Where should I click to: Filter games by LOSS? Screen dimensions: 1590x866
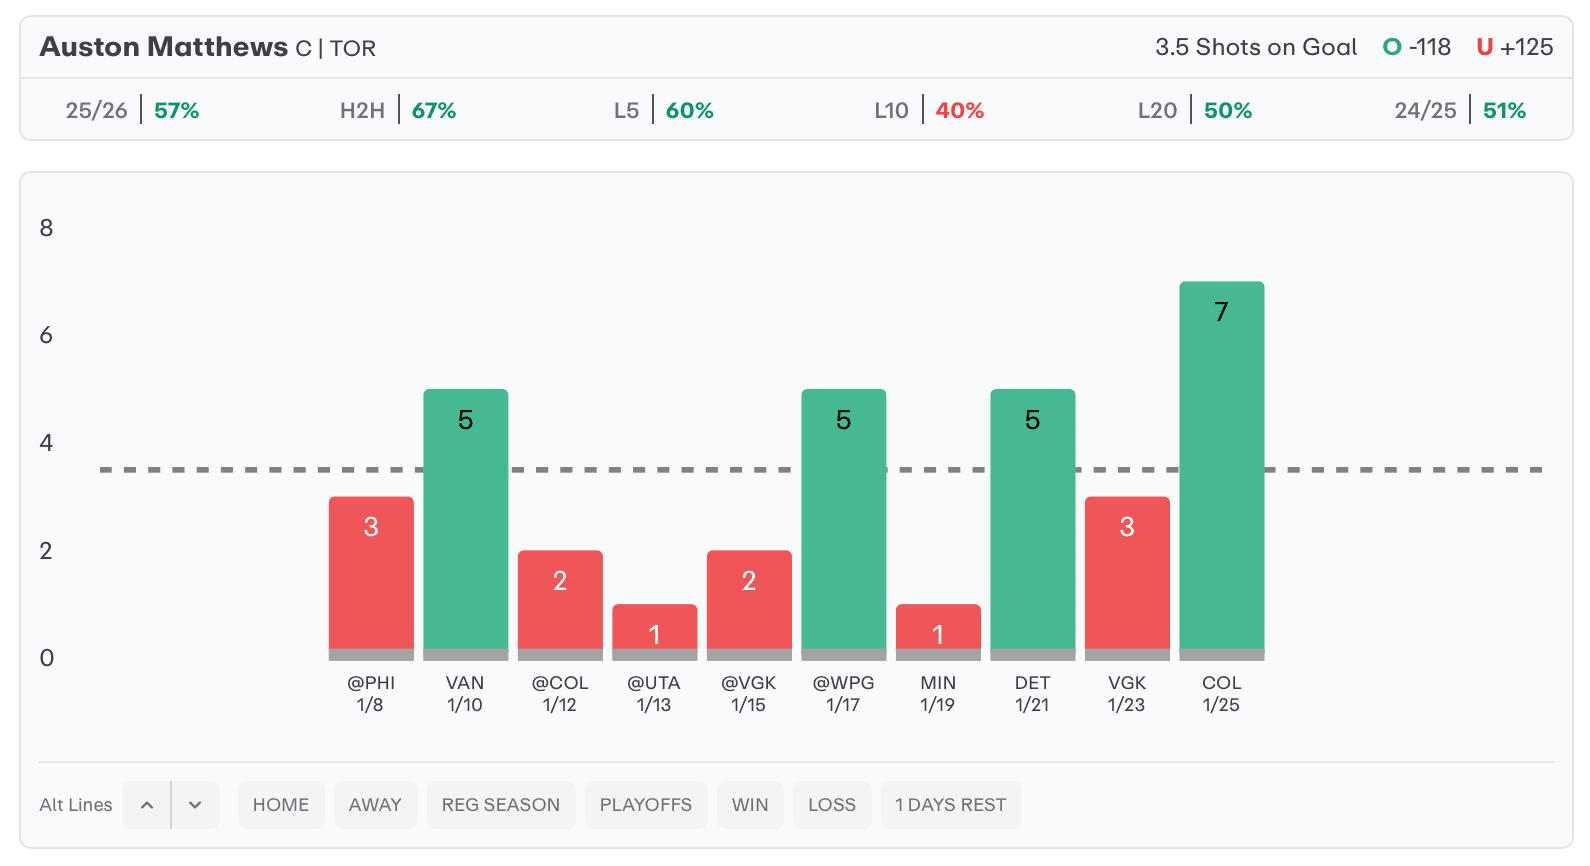click(832, 805)
